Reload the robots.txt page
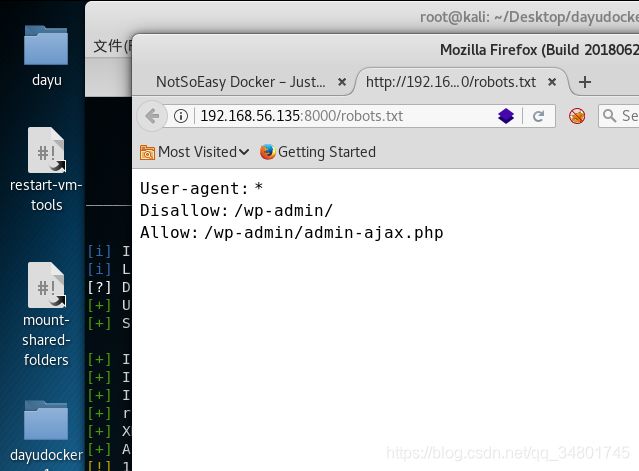The width and height of the screenshot is (639, 471). point(538,117)
